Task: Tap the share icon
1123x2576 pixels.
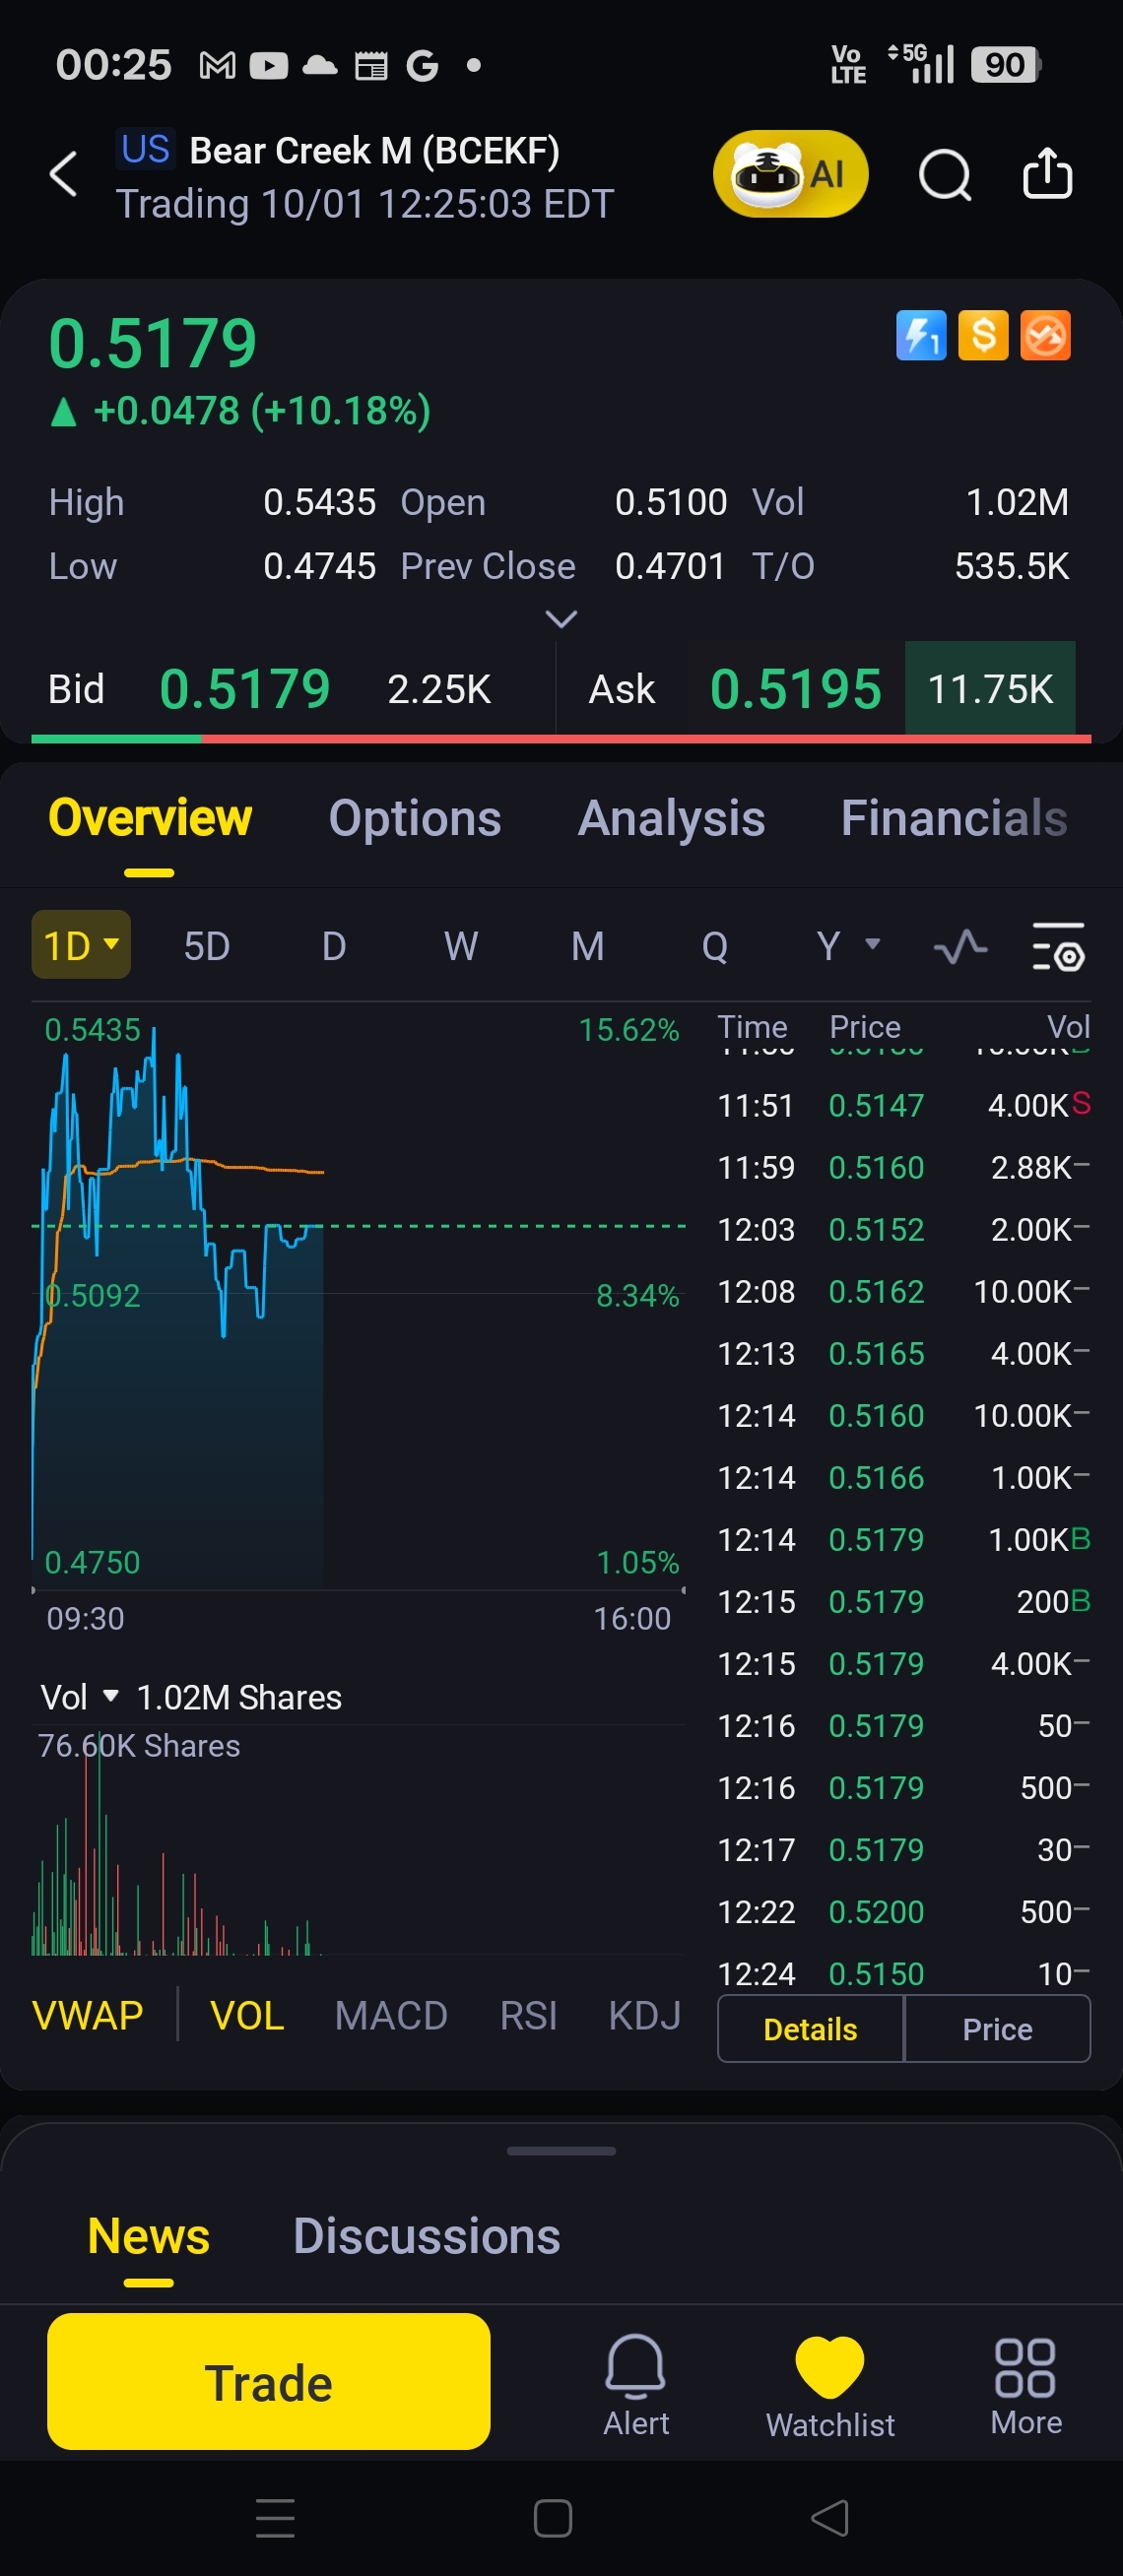Action: click(x=1047, y=174)
